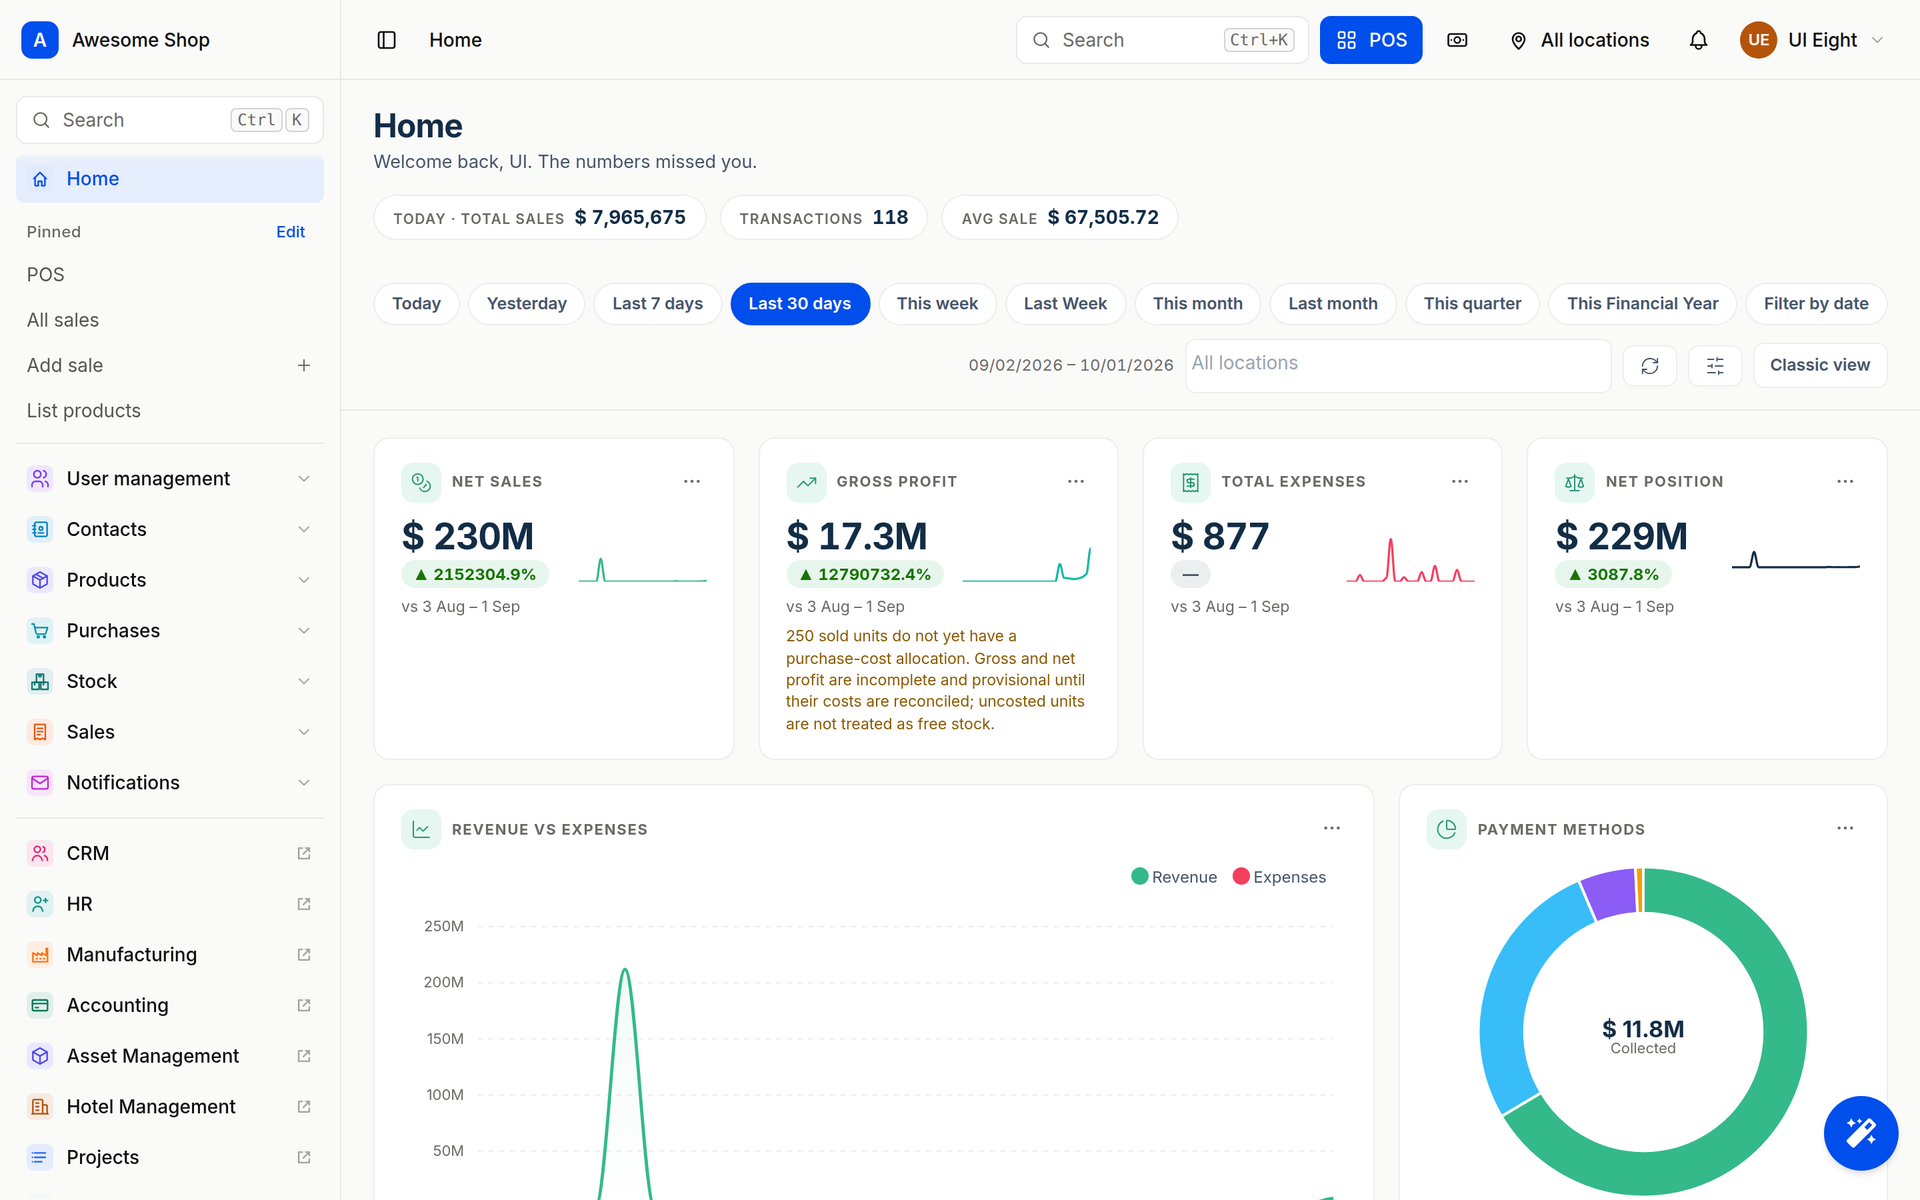Click the blue segment of payment donut
This screenshot has width=1920, height=1200.
click(1507, 1000)
